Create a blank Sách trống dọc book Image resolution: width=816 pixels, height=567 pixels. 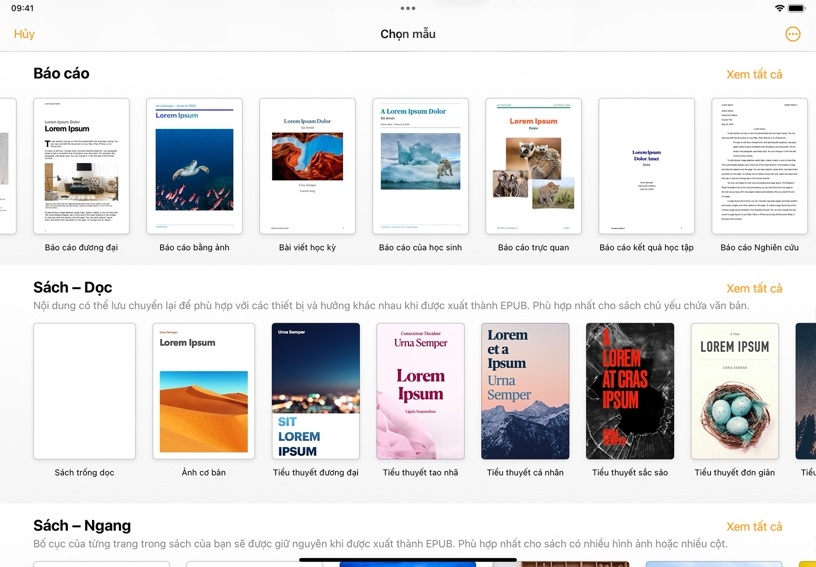[x=84, y=391]
